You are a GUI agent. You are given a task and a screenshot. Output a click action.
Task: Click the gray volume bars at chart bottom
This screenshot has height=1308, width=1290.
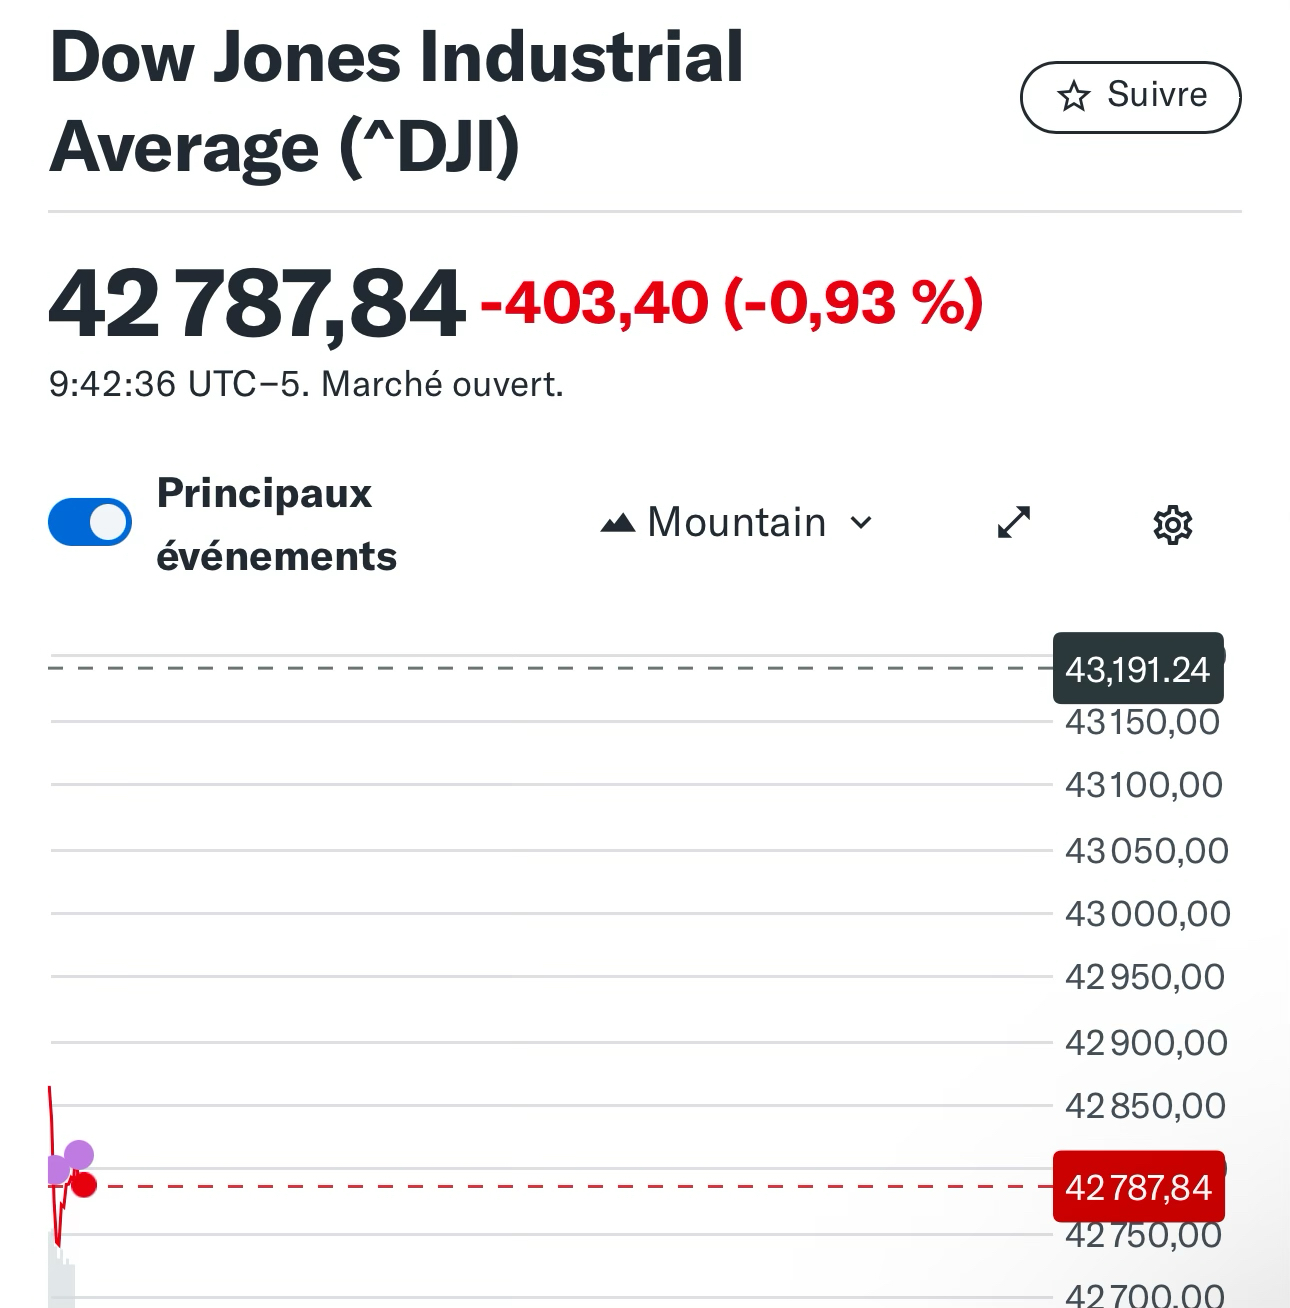coord(61,1275)
